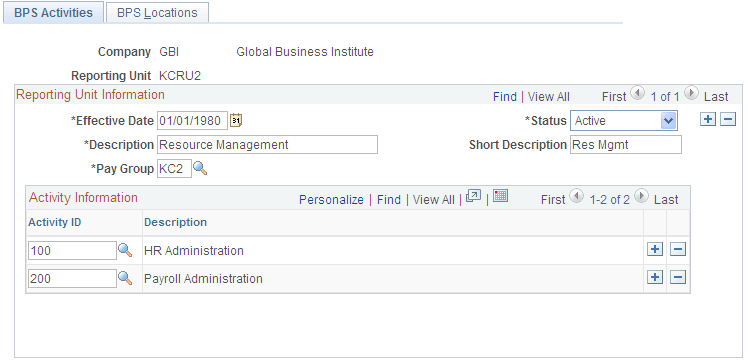The height and width of the screenshot is (362, 748).
Task: Click First in Activity Information grid
Action: 553,200
